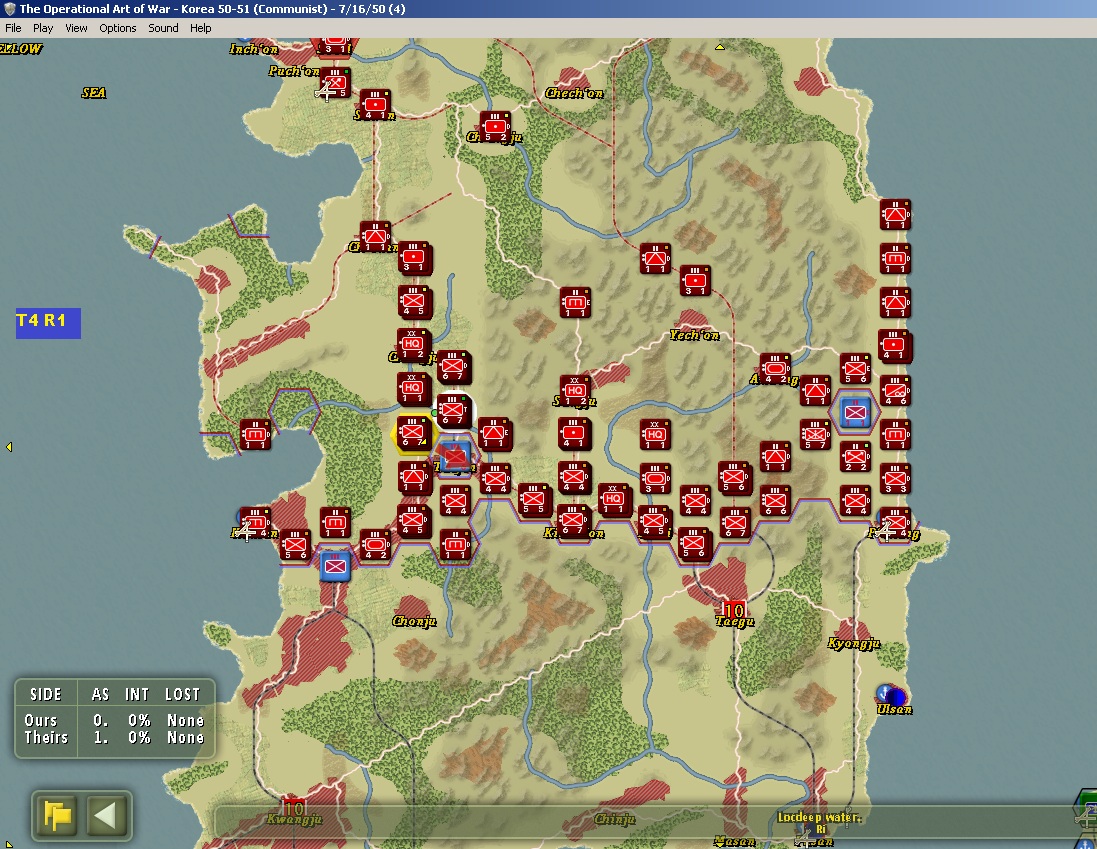Click the map scroll-left arrow at left edge
The height and width of the screenshot is (849, 1097).
coord(9,446)
